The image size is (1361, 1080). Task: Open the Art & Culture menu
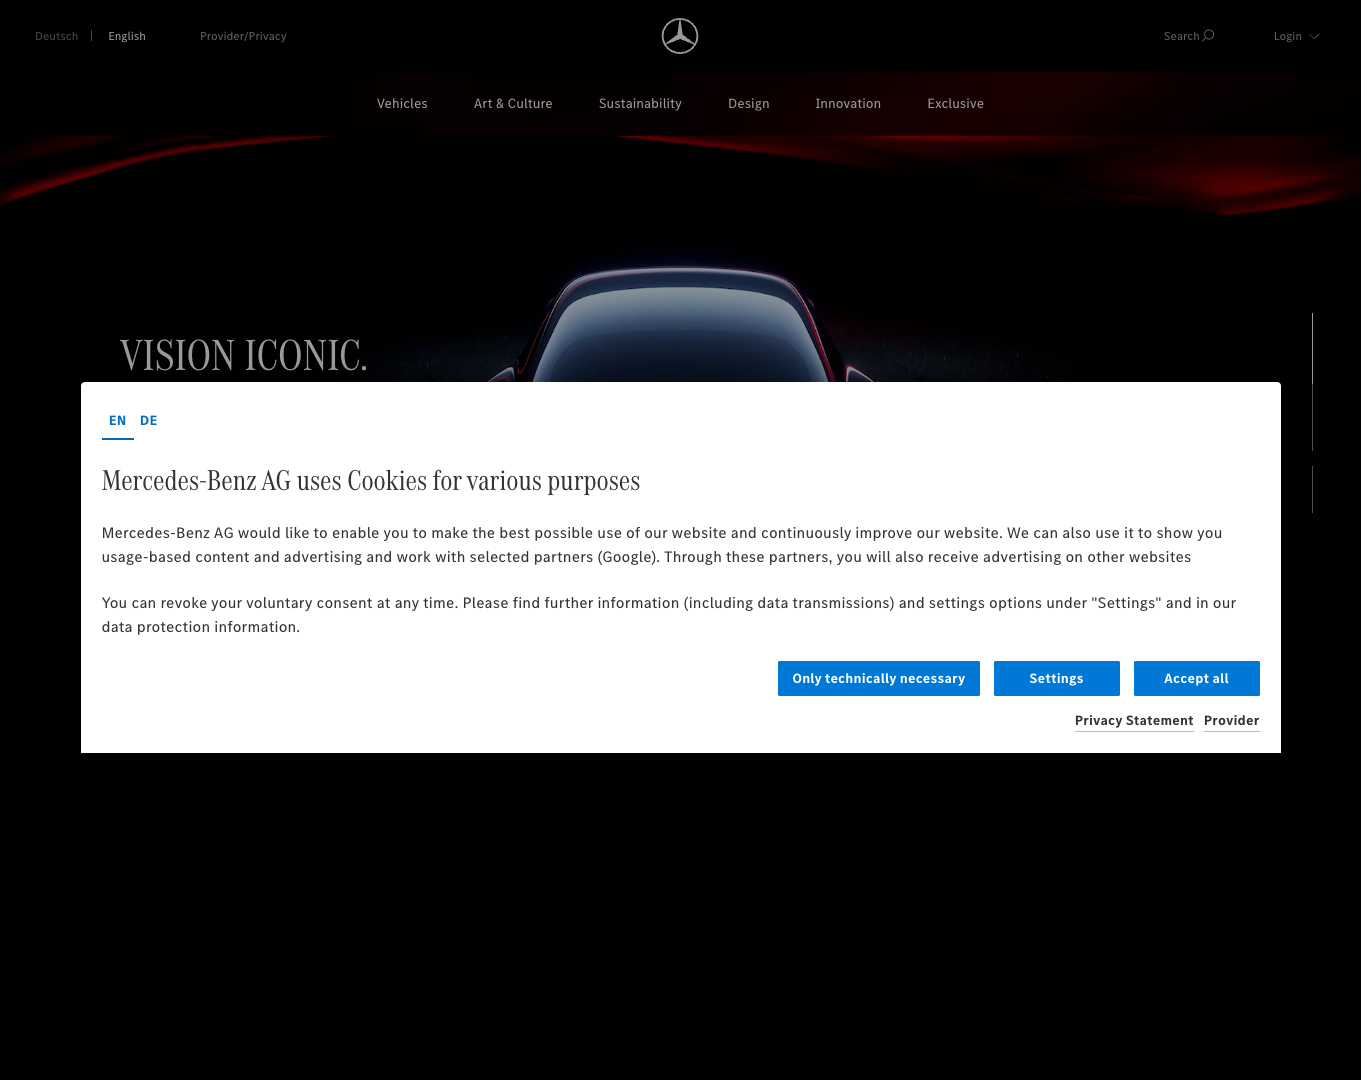pyautogui.click(x=513, y=103)
